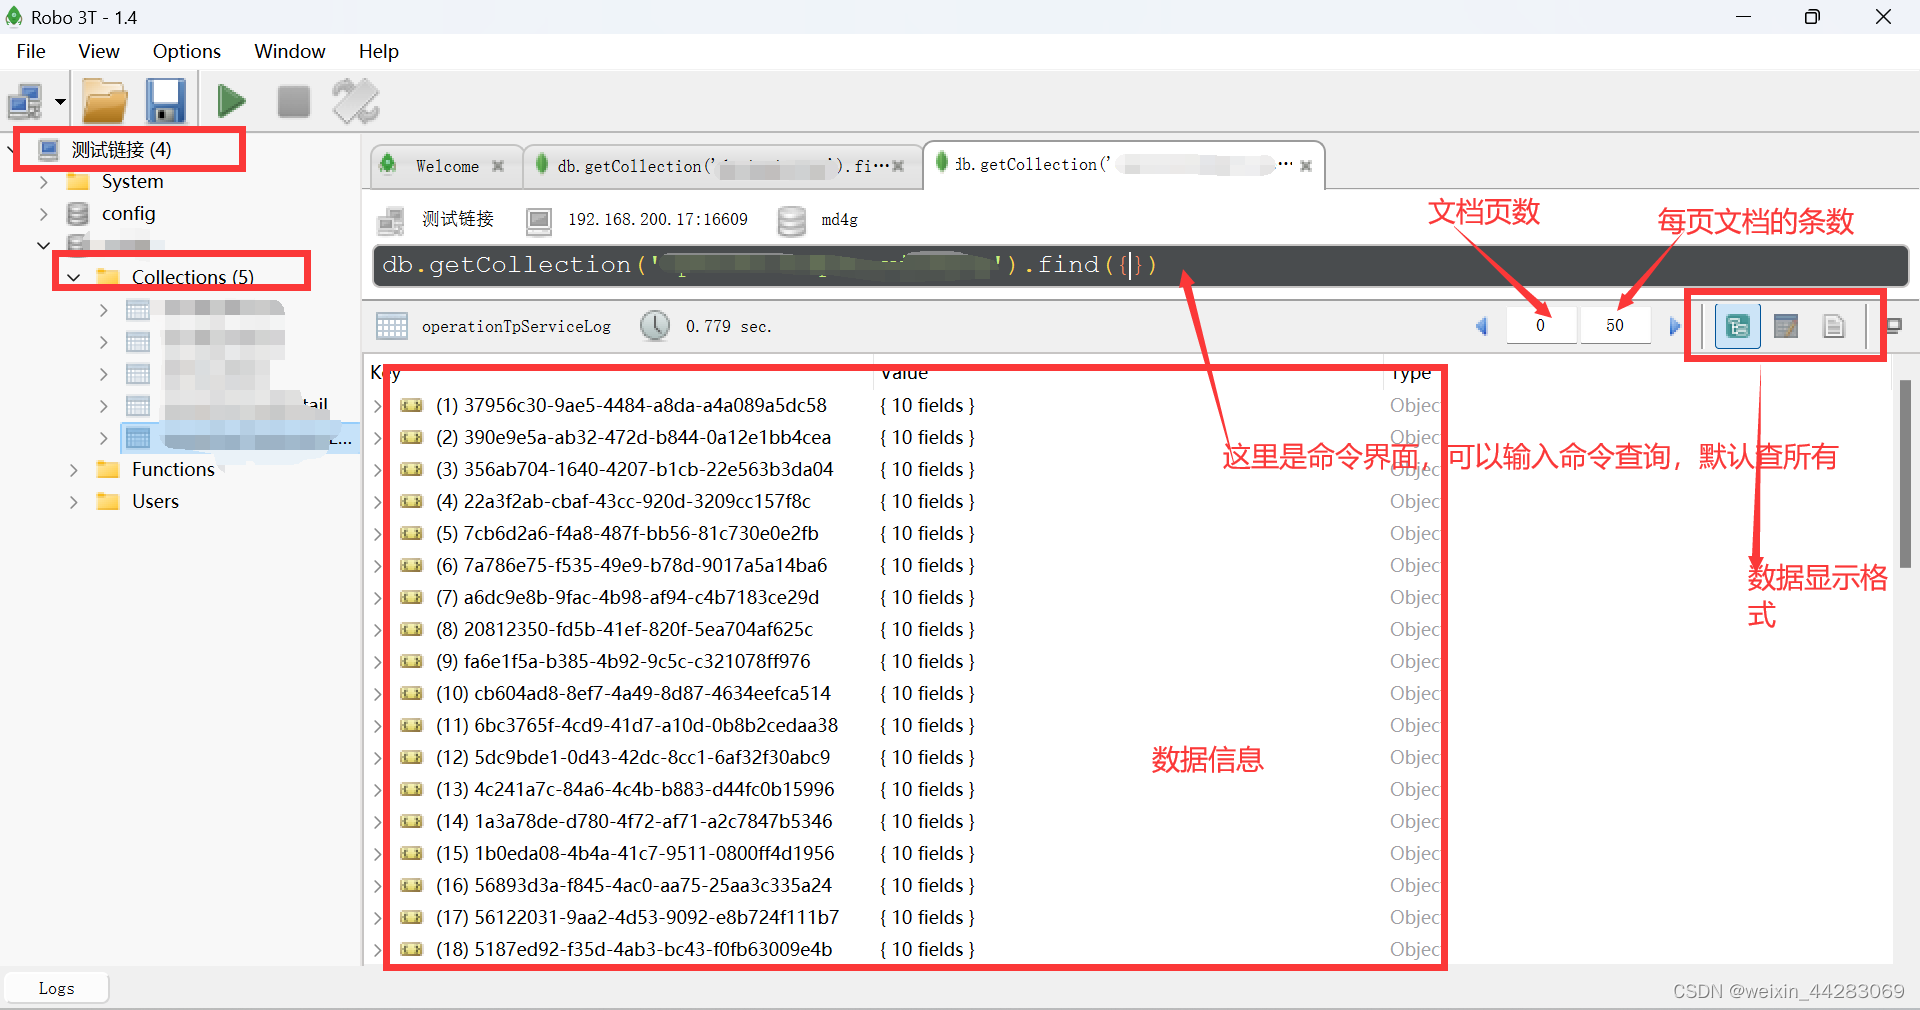Screen dimensions: 1920x1010
Task: Switch to tree view mode icon
Action: [x=1738, y=326]
